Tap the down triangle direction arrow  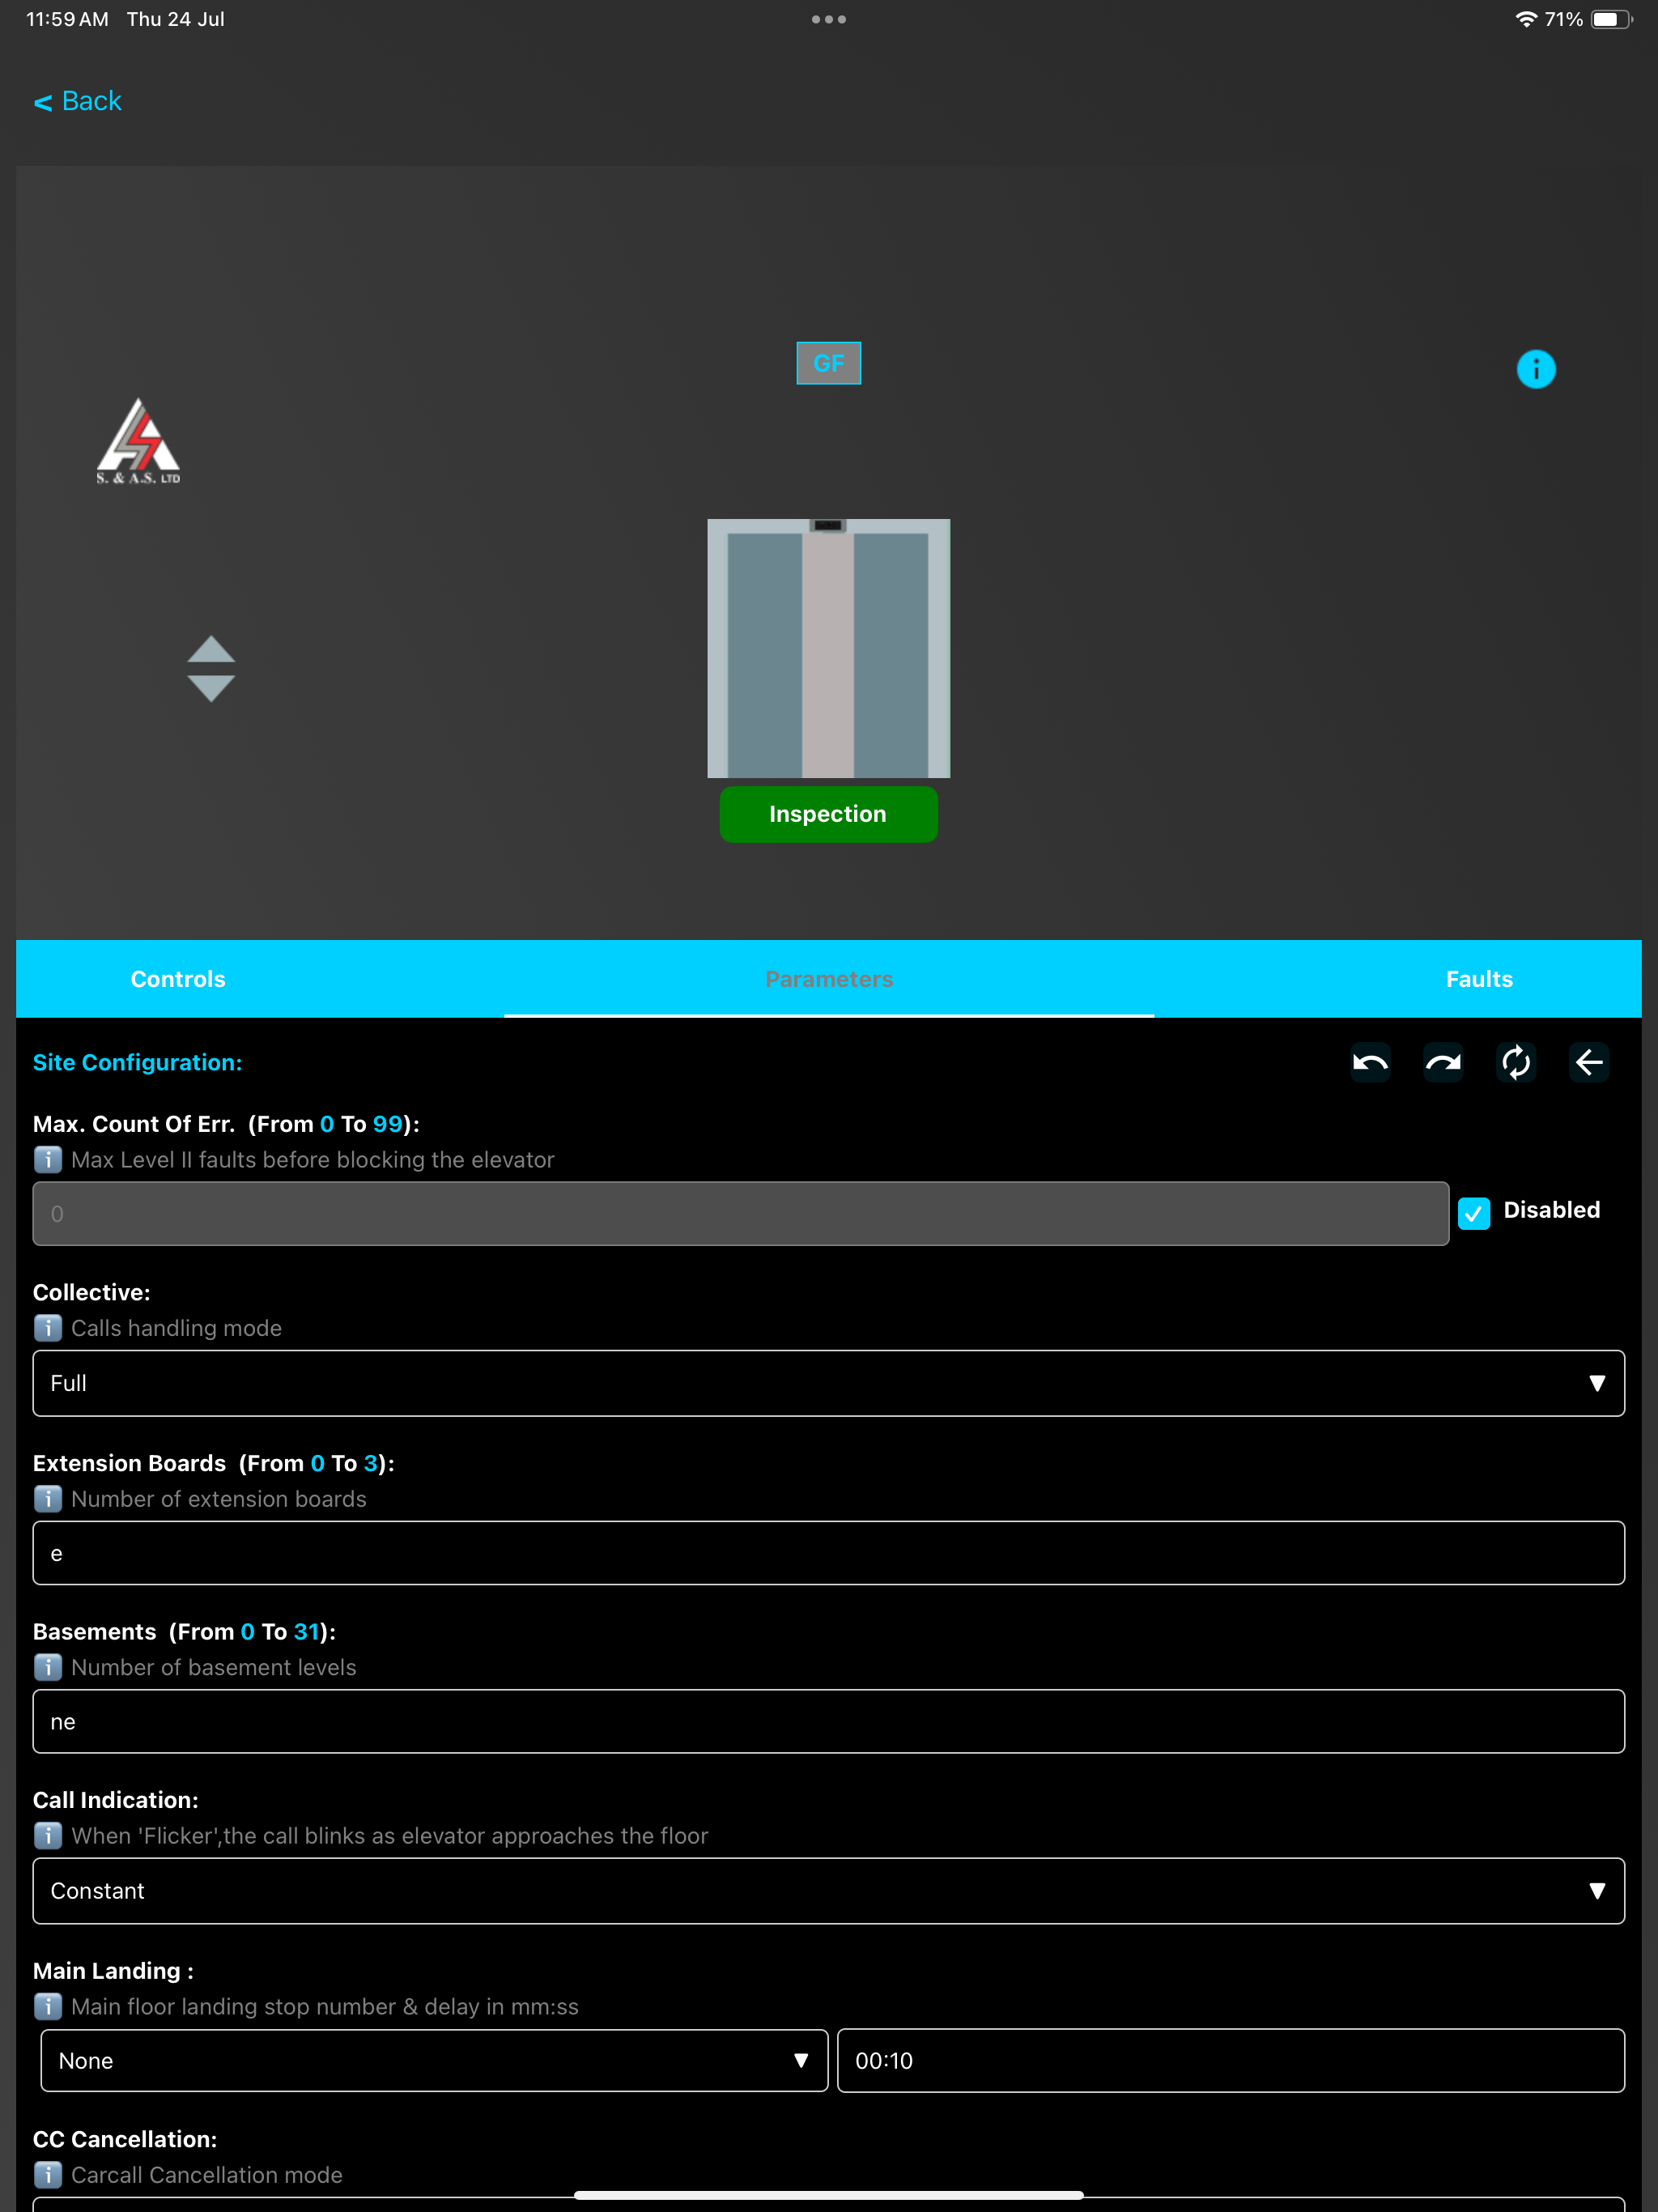(211, 689)
